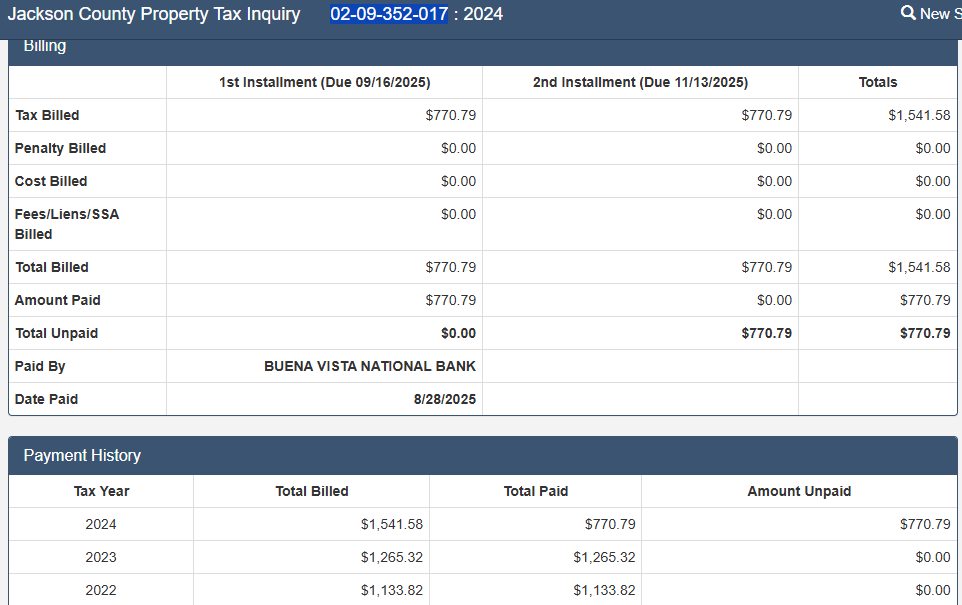
Task: Click the Totals column header in Billing
Action: pyautogui.click(x=878, y=82)
